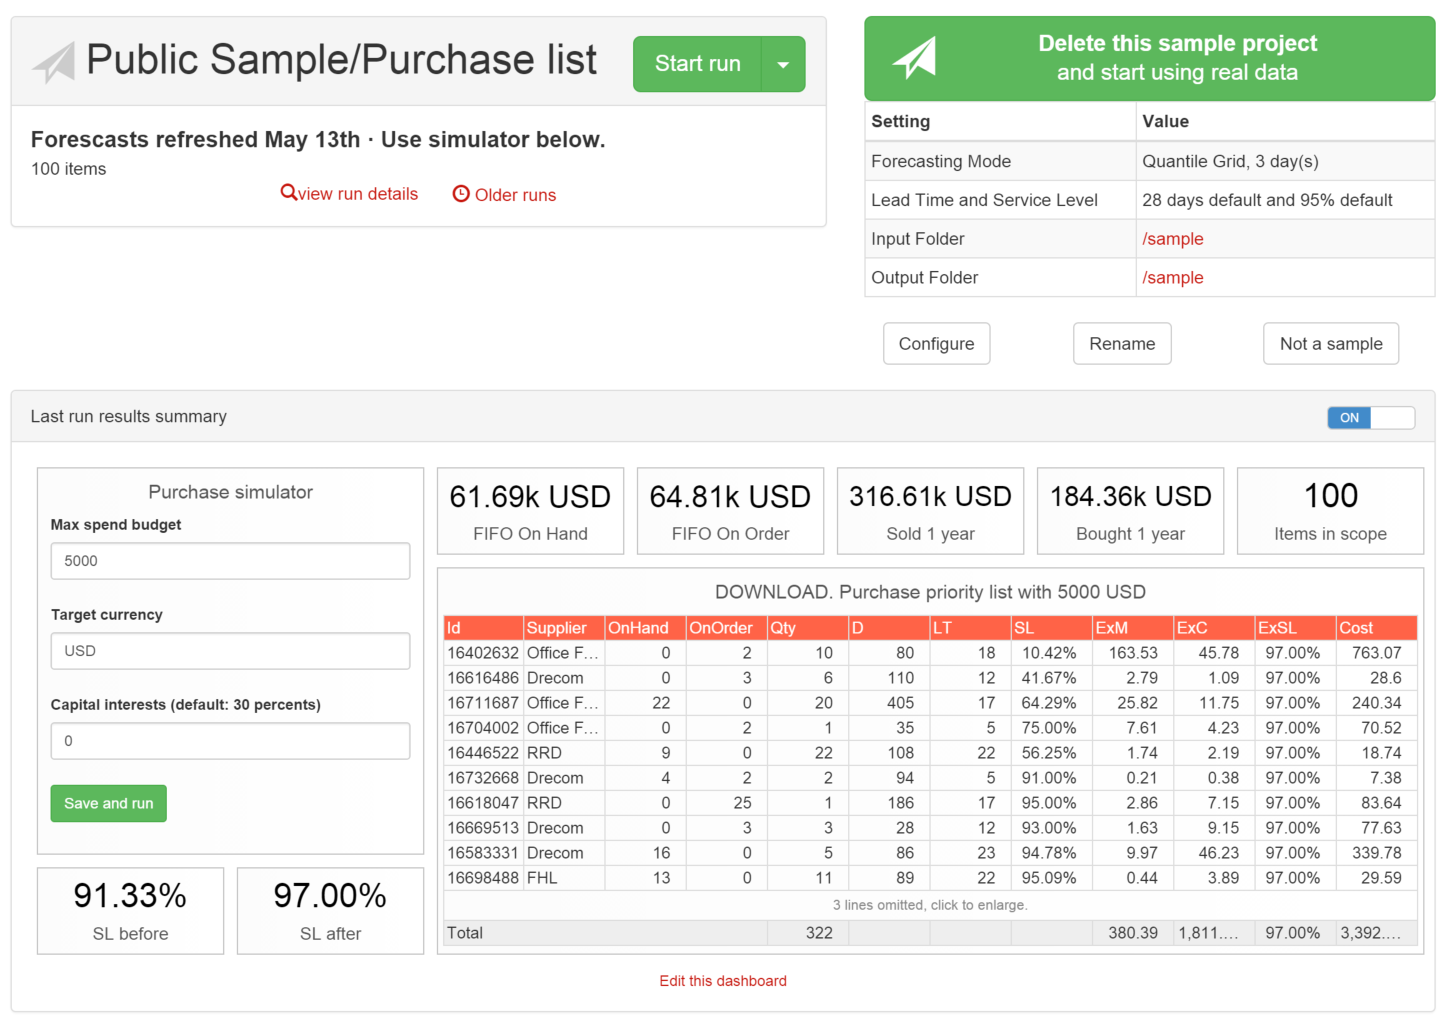The width and height of the screenshot is (1447, 1025).
Task: Click the Id column header
Action: (483, 628)
